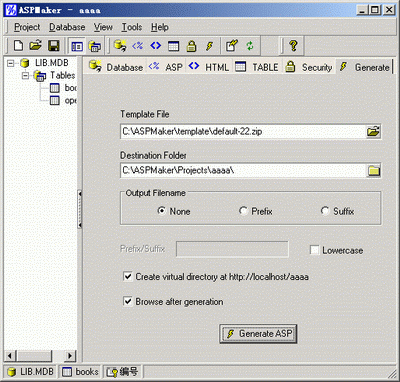Switch to the Security tab
Image resolution: width=400 pixels, height=382 pixels.
(x=309, y=67)
